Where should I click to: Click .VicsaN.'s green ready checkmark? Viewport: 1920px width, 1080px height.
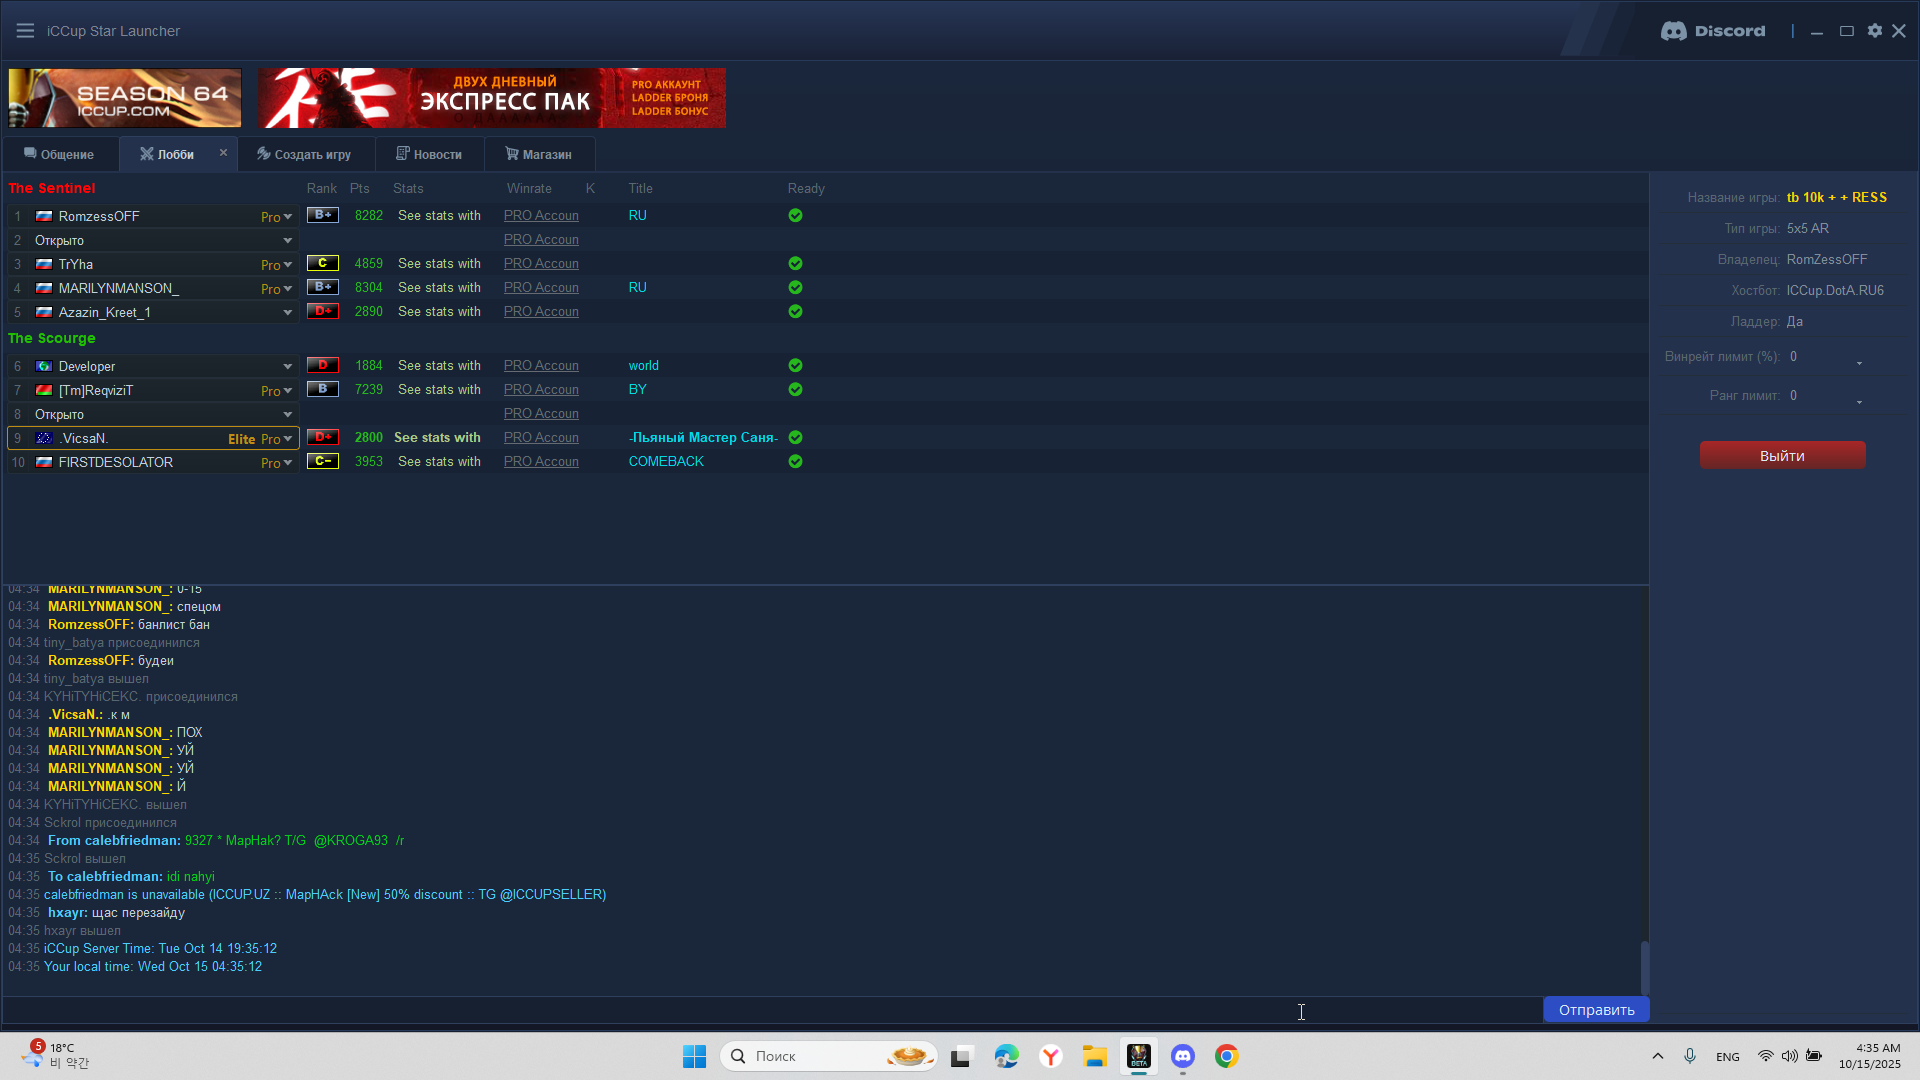(795, 437)
